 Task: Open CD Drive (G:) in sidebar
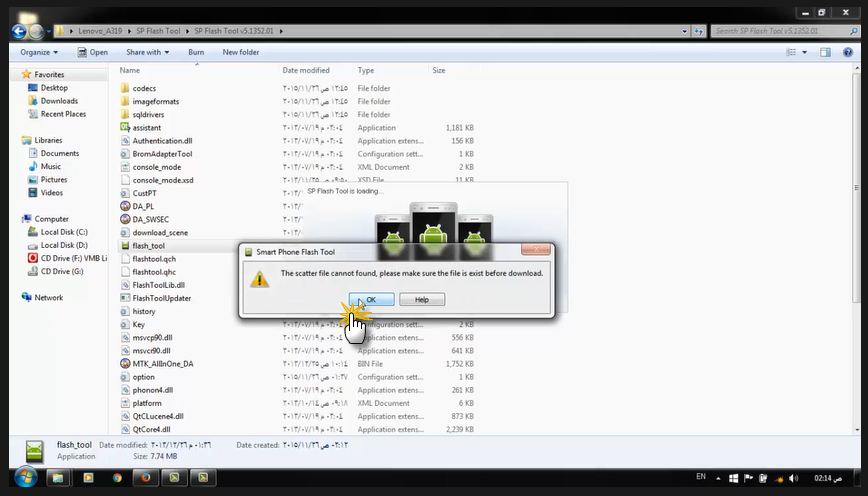pyautogui.click(x=62, y=271)
